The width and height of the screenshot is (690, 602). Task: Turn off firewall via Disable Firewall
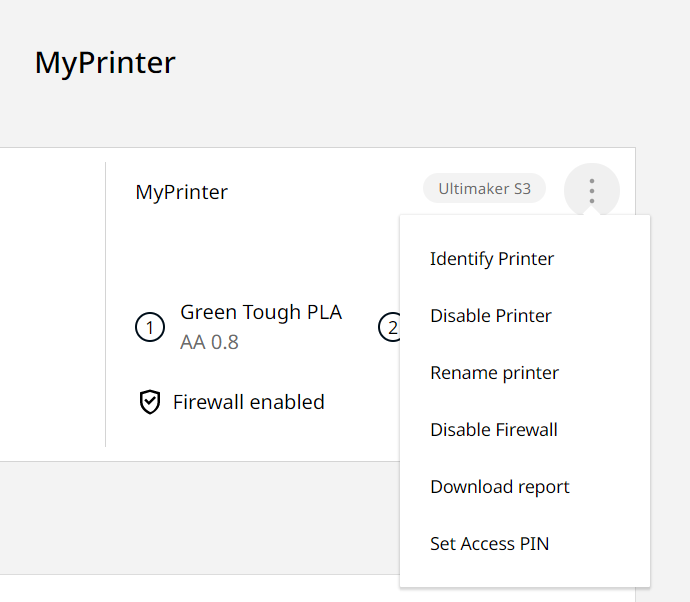(494, 430)
